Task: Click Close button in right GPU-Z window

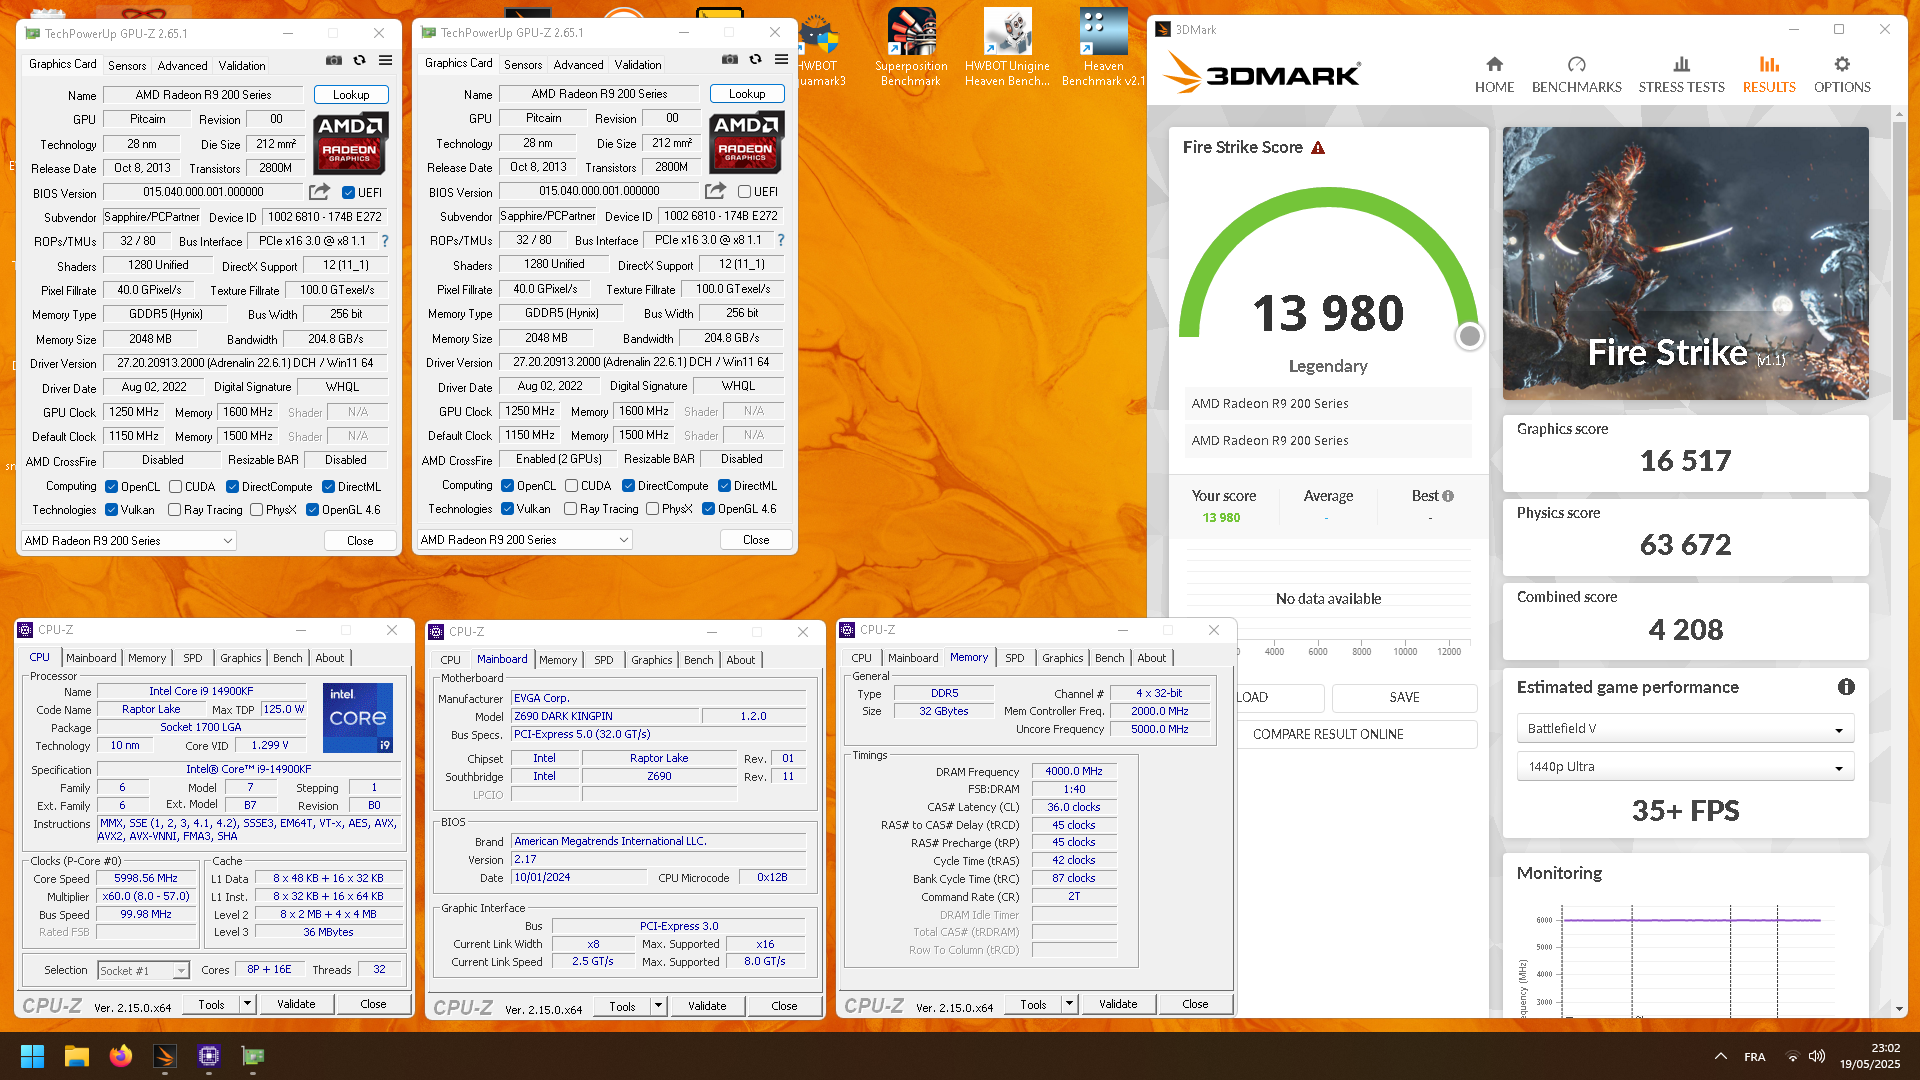Action: click(x=756, y=540)
